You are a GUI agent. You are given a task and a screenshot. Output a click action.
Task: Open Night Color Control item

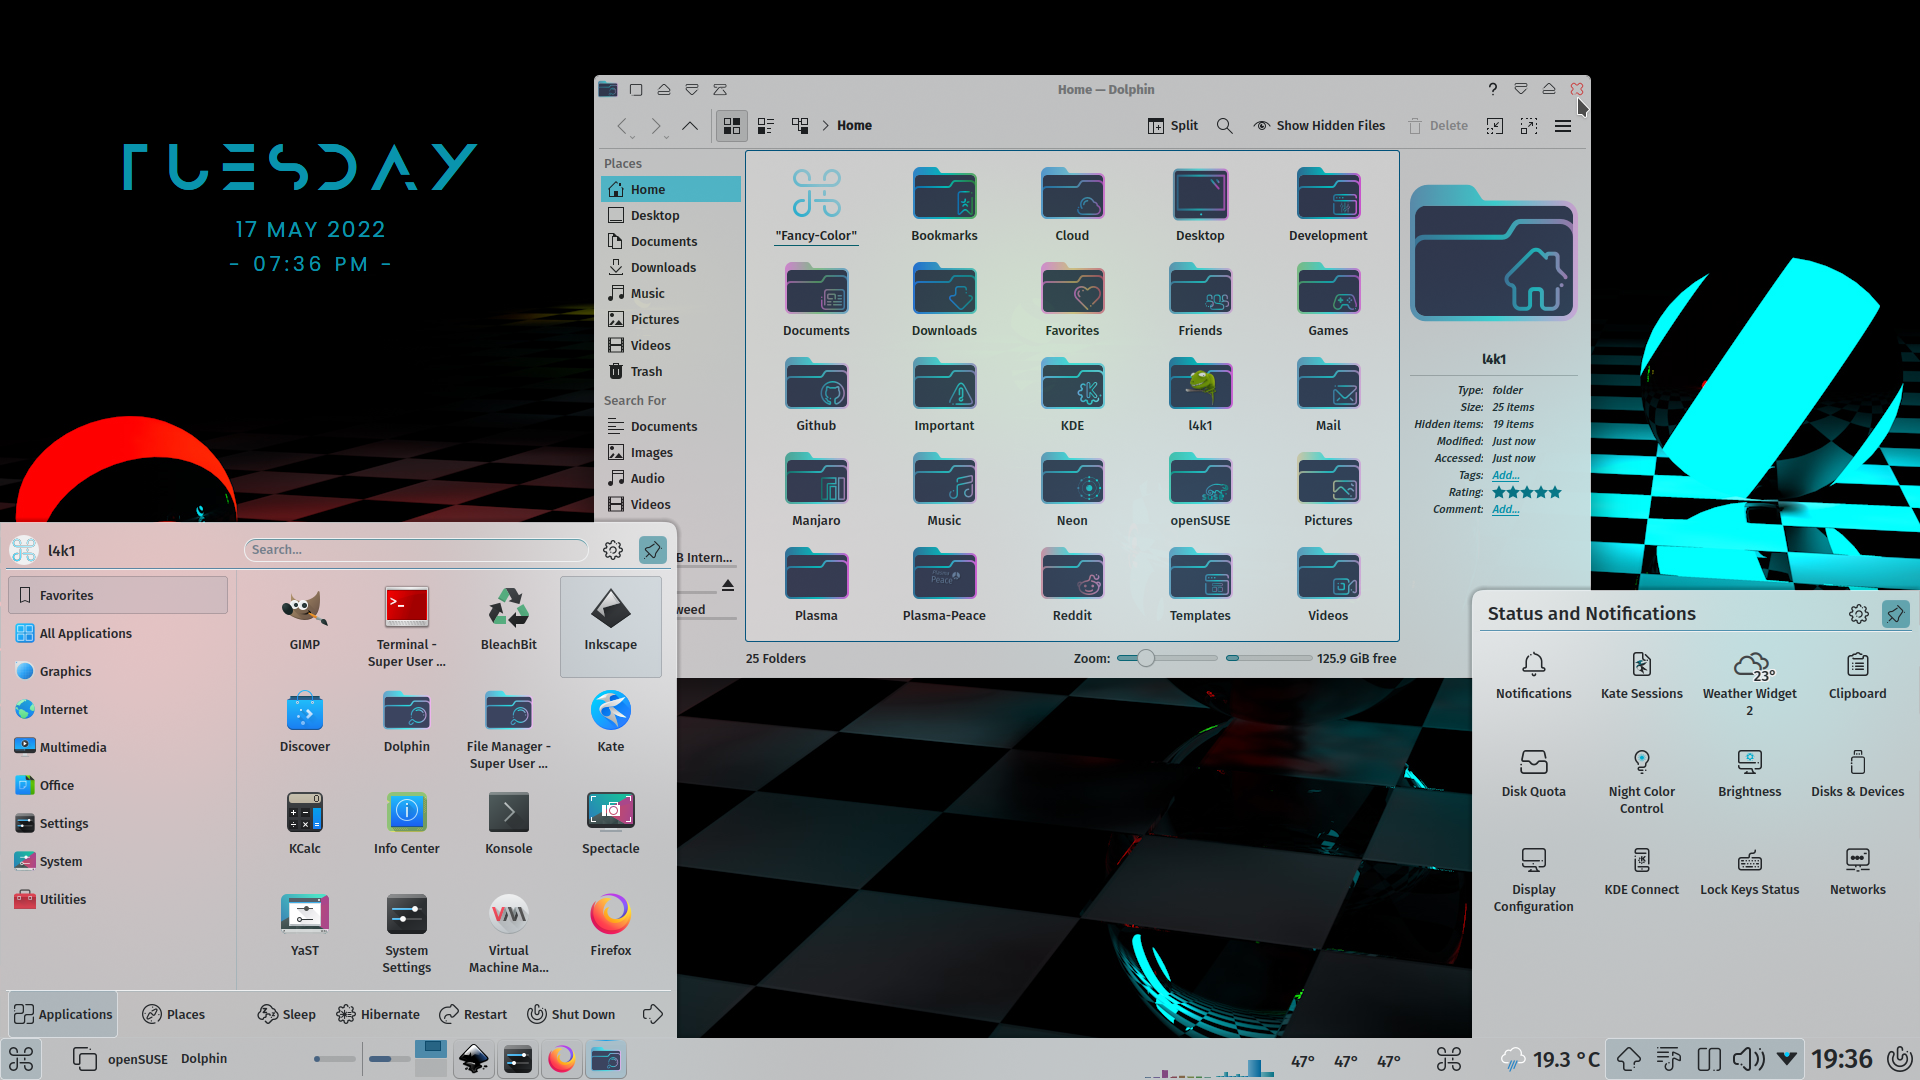(x=1642, y=782)
